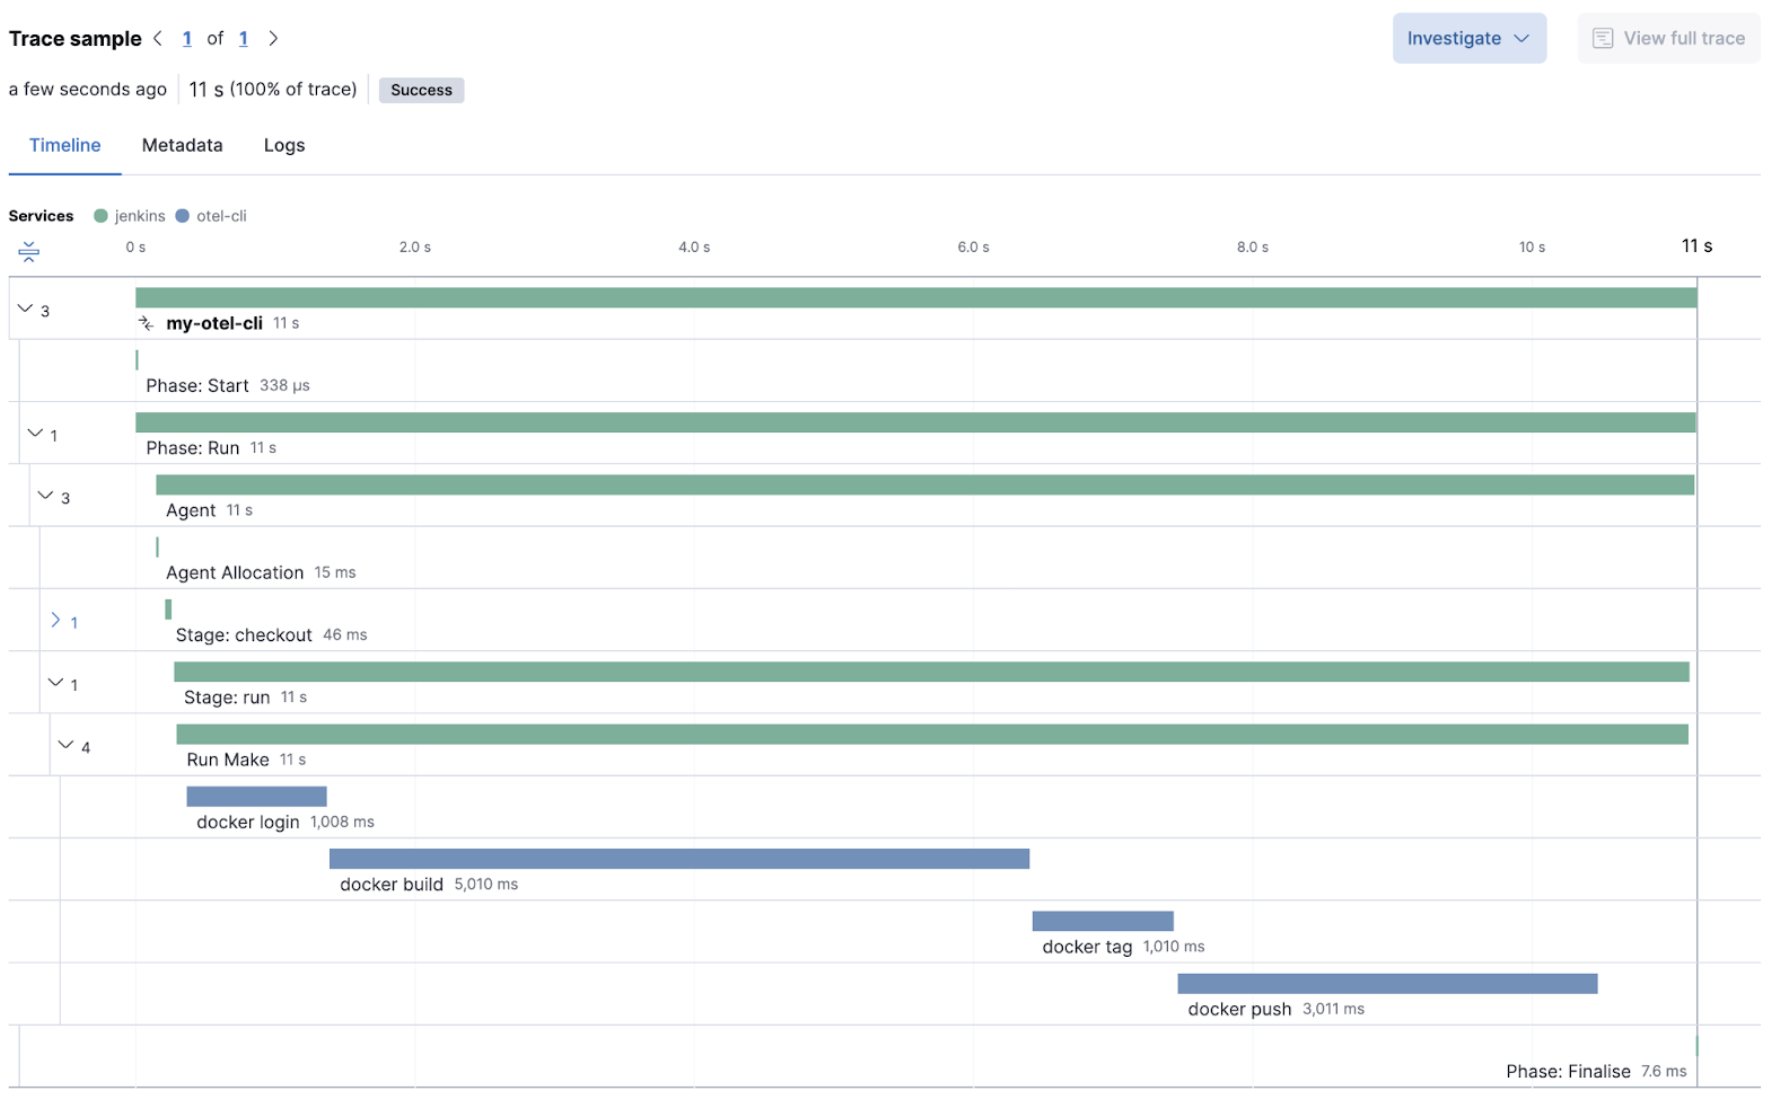
Task: Click the Success status badge
Action: pos(421,90)
